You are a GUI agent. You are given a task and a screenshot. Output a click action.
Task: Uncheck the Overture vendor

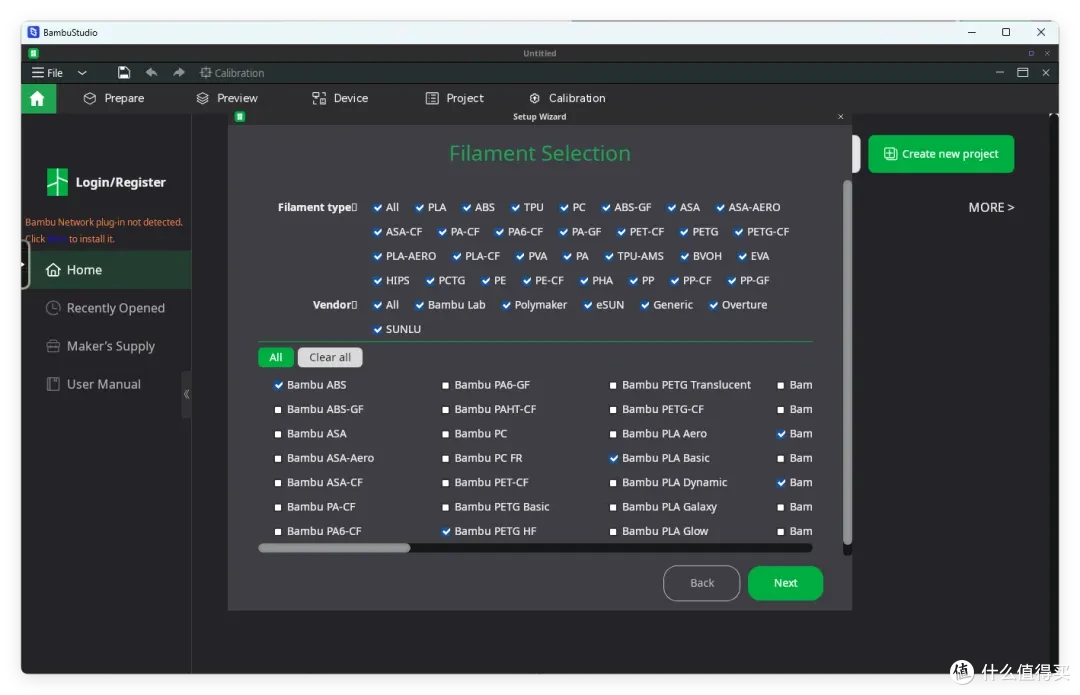tap(714, 305)
